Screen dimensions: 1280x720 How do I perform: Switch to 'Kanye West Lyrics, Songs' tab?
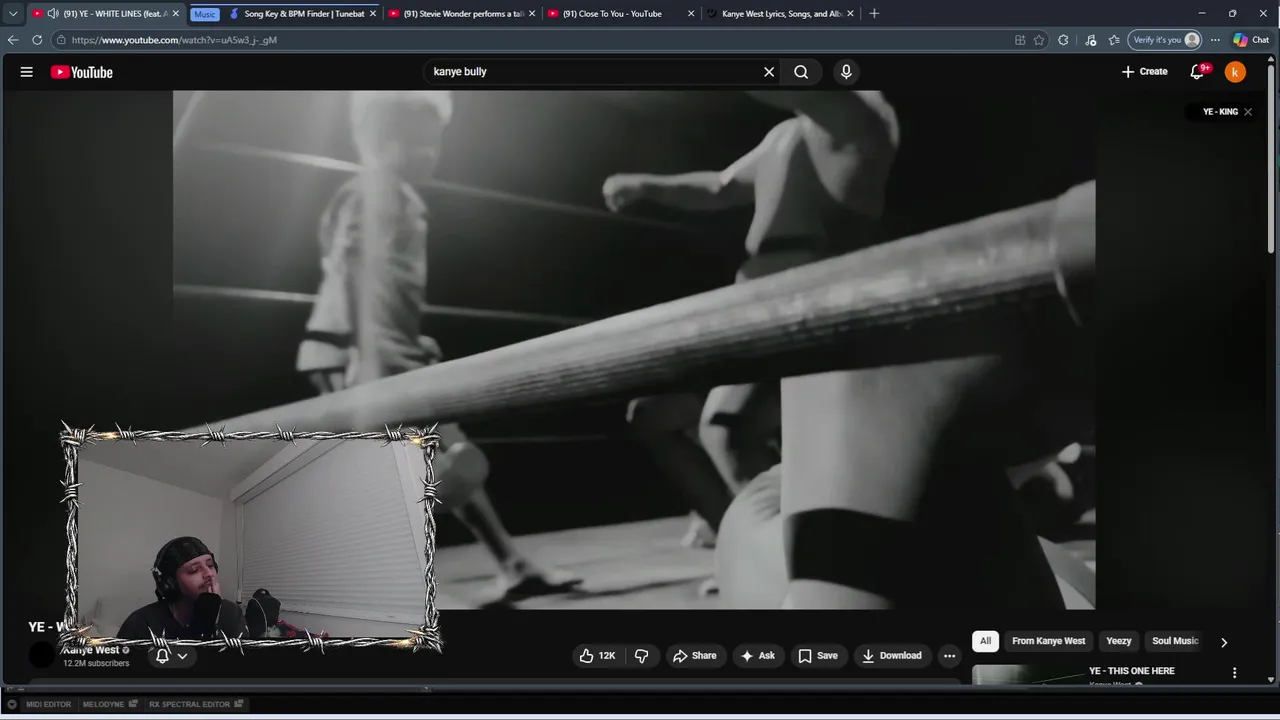click(780, 14)
